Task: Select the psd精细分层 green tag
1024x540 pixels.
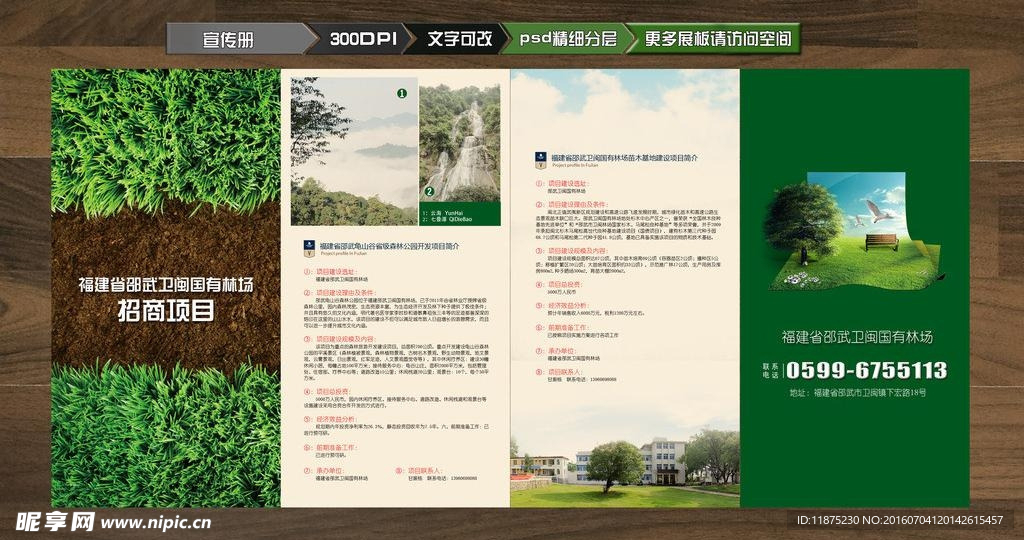Action: (568, 39)
